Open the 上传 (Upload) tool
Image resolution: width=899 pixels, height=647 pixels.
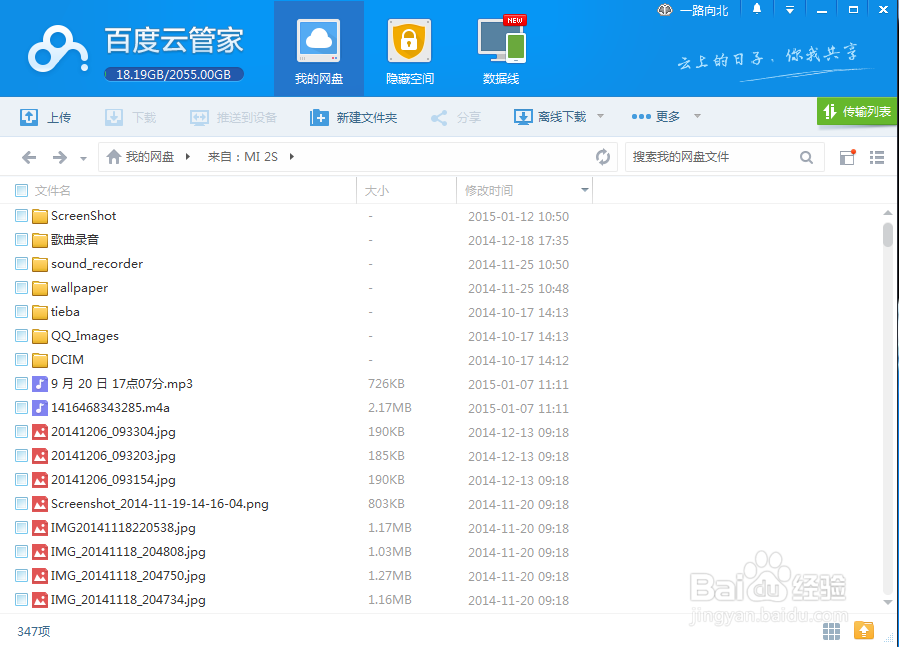46,116
